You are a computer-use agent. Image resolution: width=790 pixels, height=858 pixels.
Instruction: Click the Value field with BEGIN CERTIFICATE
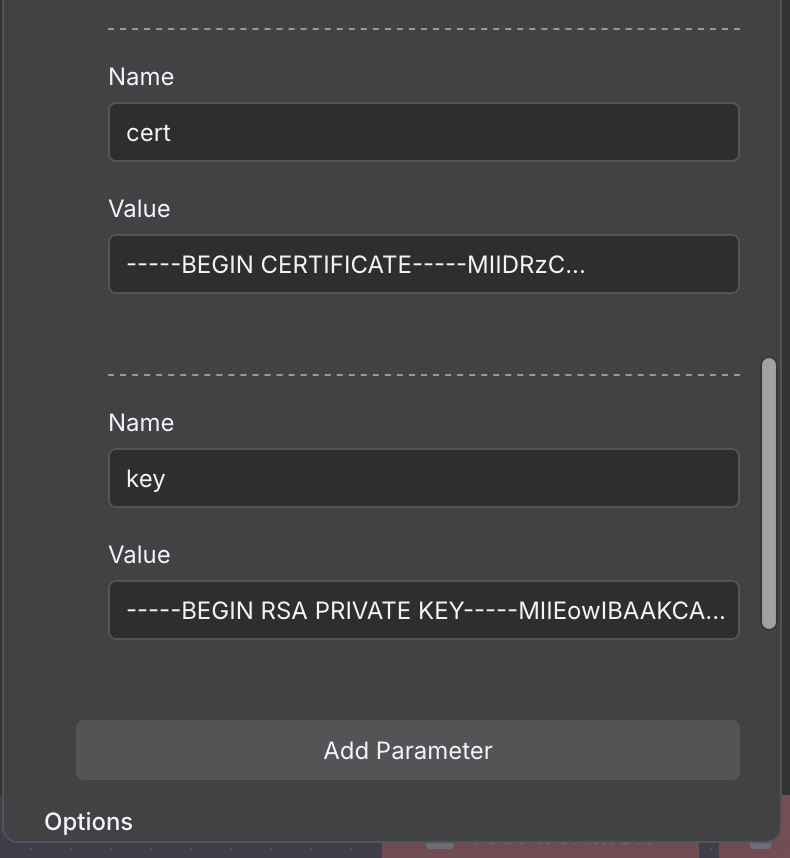[x=423, y=264]
